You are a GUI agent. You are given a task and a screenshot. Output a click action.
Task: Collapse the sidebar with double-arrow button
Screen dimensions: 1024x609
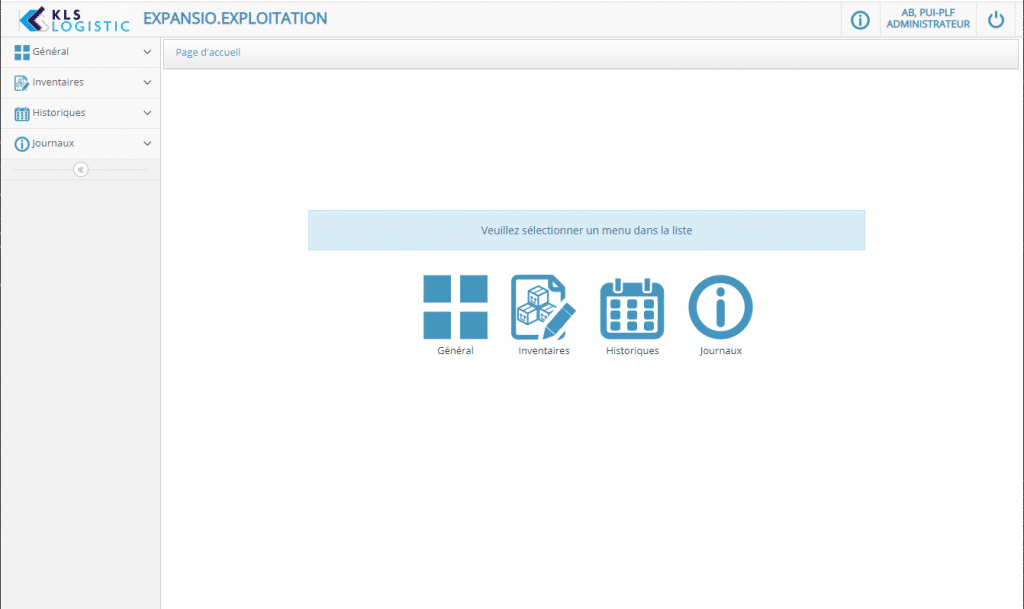(x=80, y=170)
